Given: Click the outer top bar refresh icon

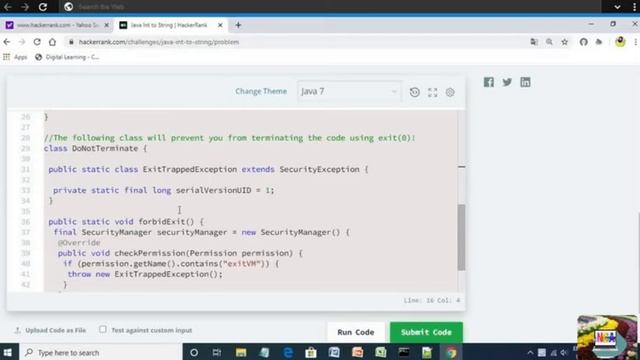Looking at the screenshot, I should [43, 7].
